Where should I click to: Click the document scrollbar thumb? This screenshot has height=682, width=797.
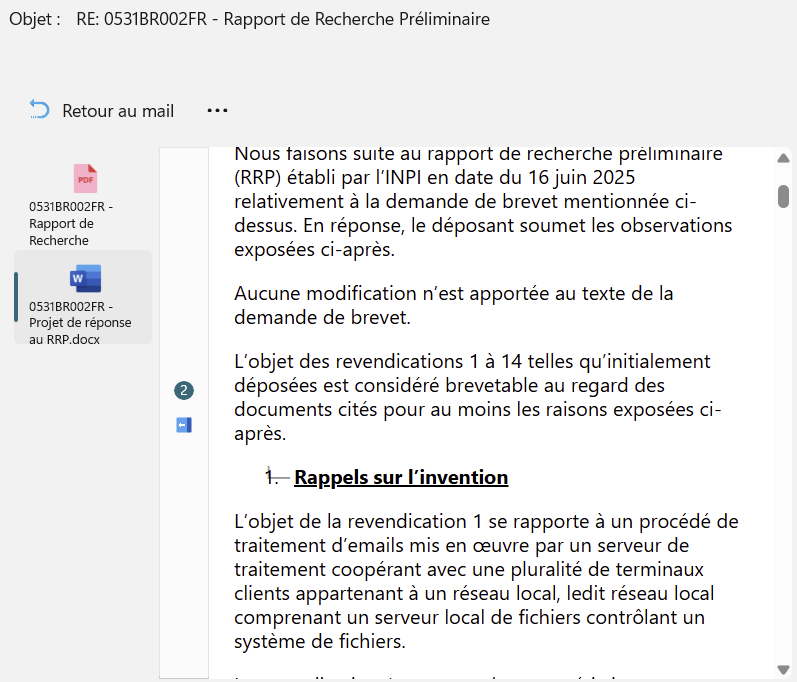(x=783, y=196)
